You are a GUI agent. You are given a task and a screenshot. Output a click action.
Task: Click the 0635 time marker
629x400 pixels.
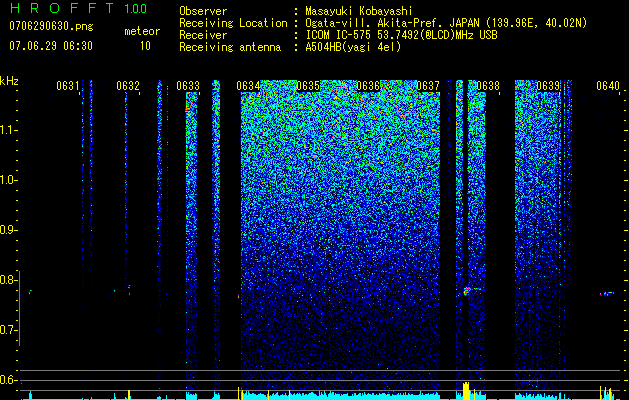click(308, 86)
